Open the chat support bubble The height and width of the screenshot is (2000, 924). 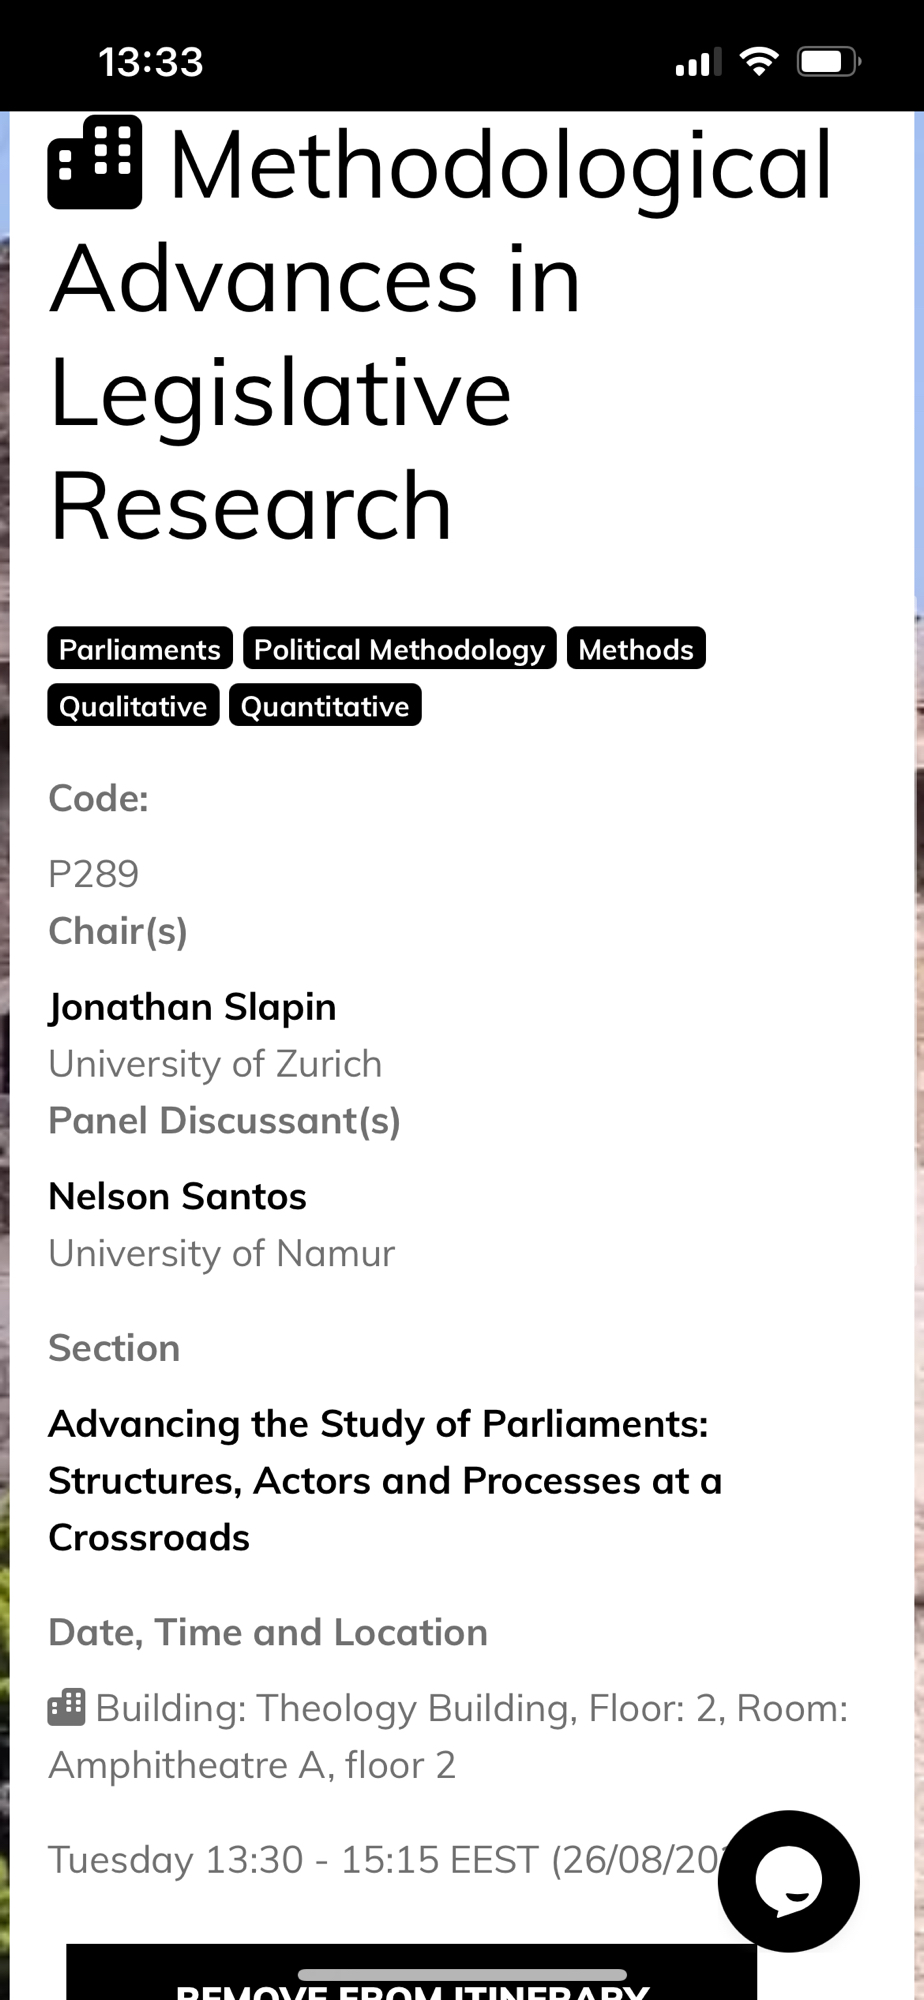788,1880
